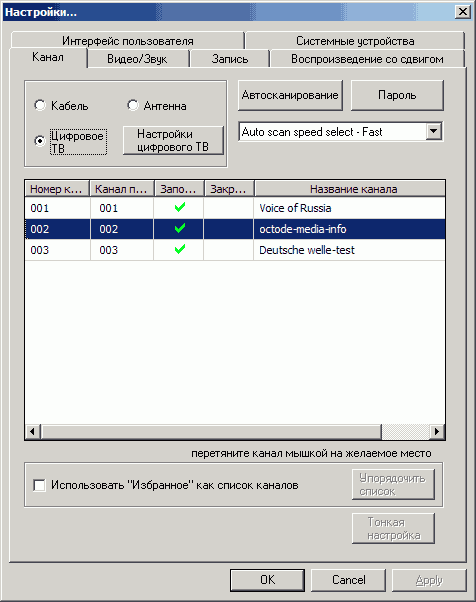Click the Cancel button

(348, 580)
